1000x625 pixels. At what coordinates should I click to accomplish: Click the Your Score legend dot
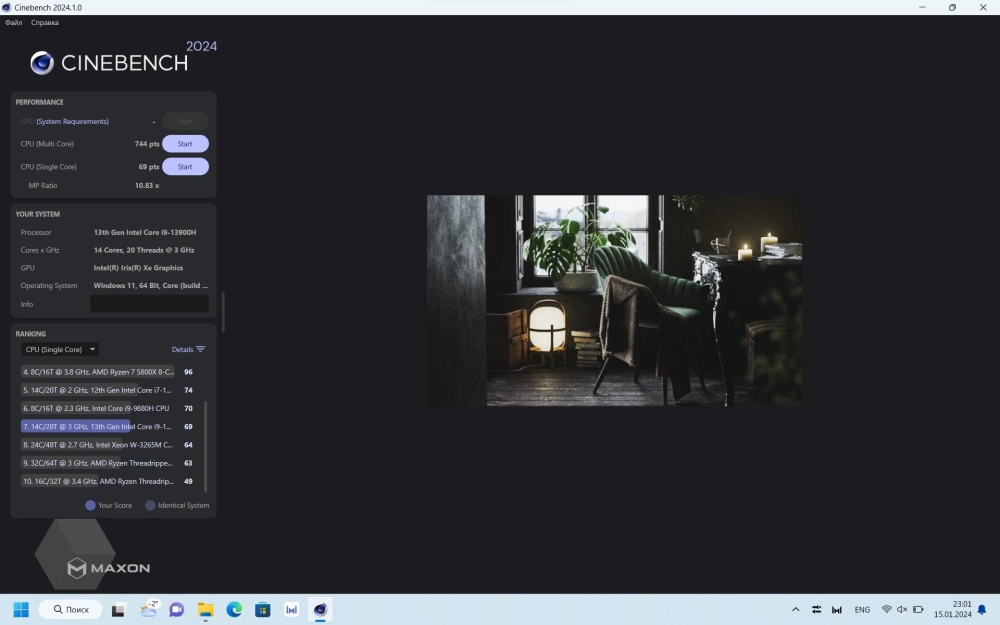[91, 505]
